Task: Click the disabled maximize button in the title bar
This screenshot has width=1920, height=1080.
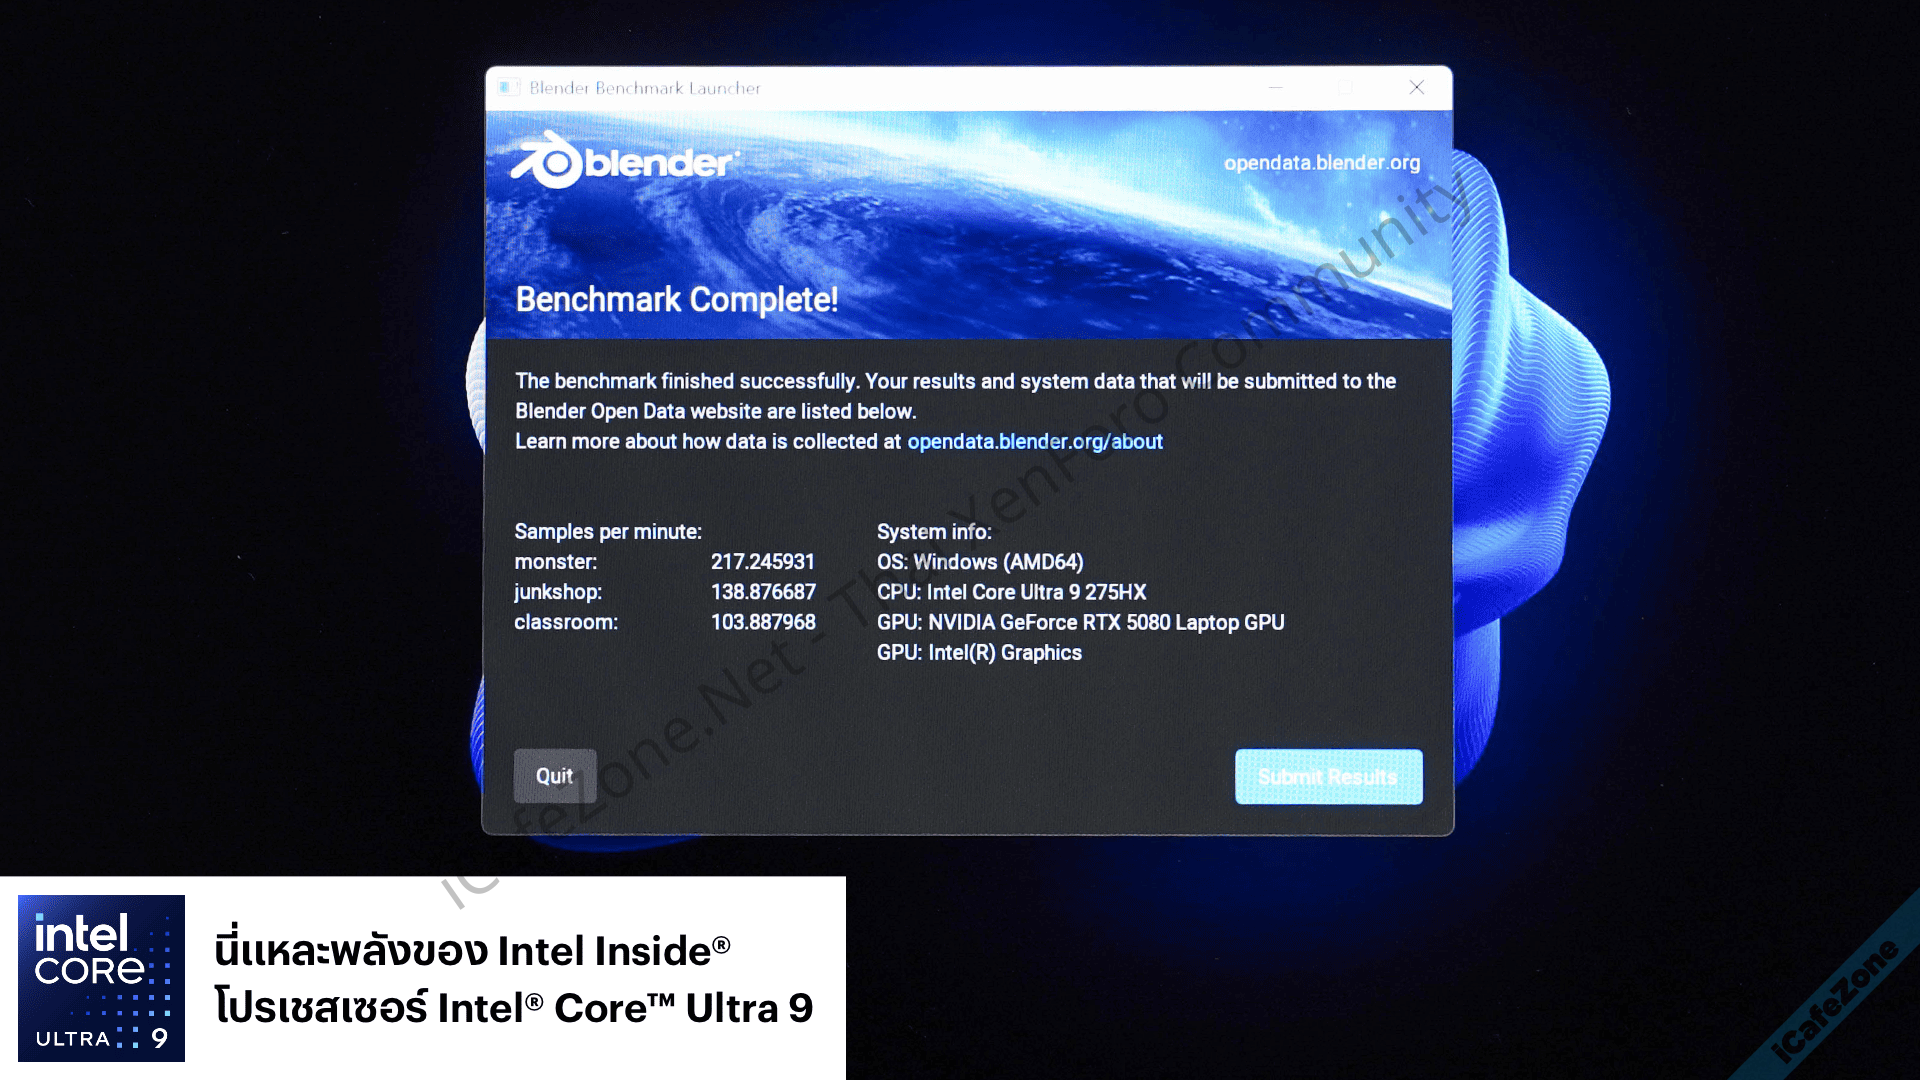Action: coord(1345,88)
